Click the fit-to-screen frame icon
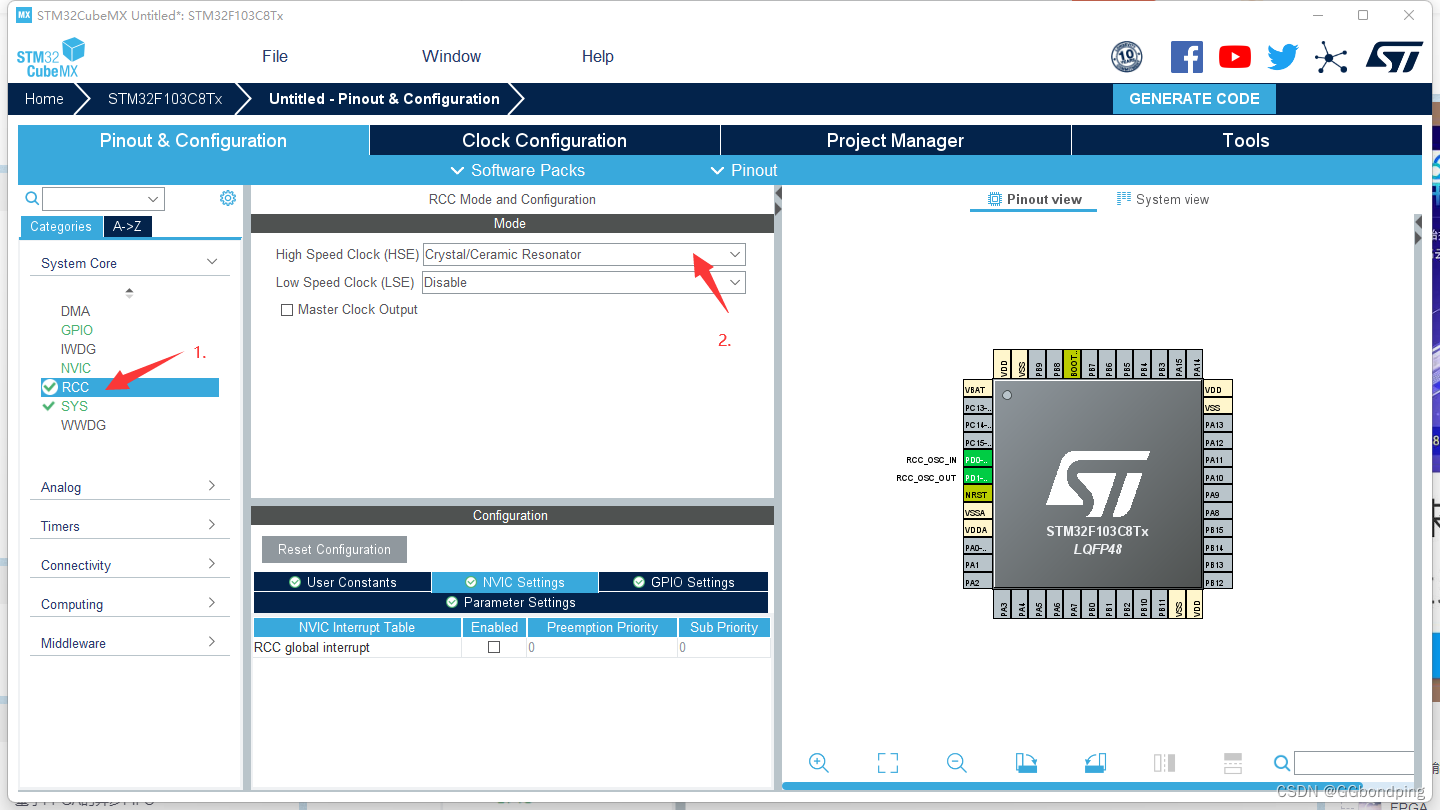Screen dimensions: 1440x810 point(887,763)
